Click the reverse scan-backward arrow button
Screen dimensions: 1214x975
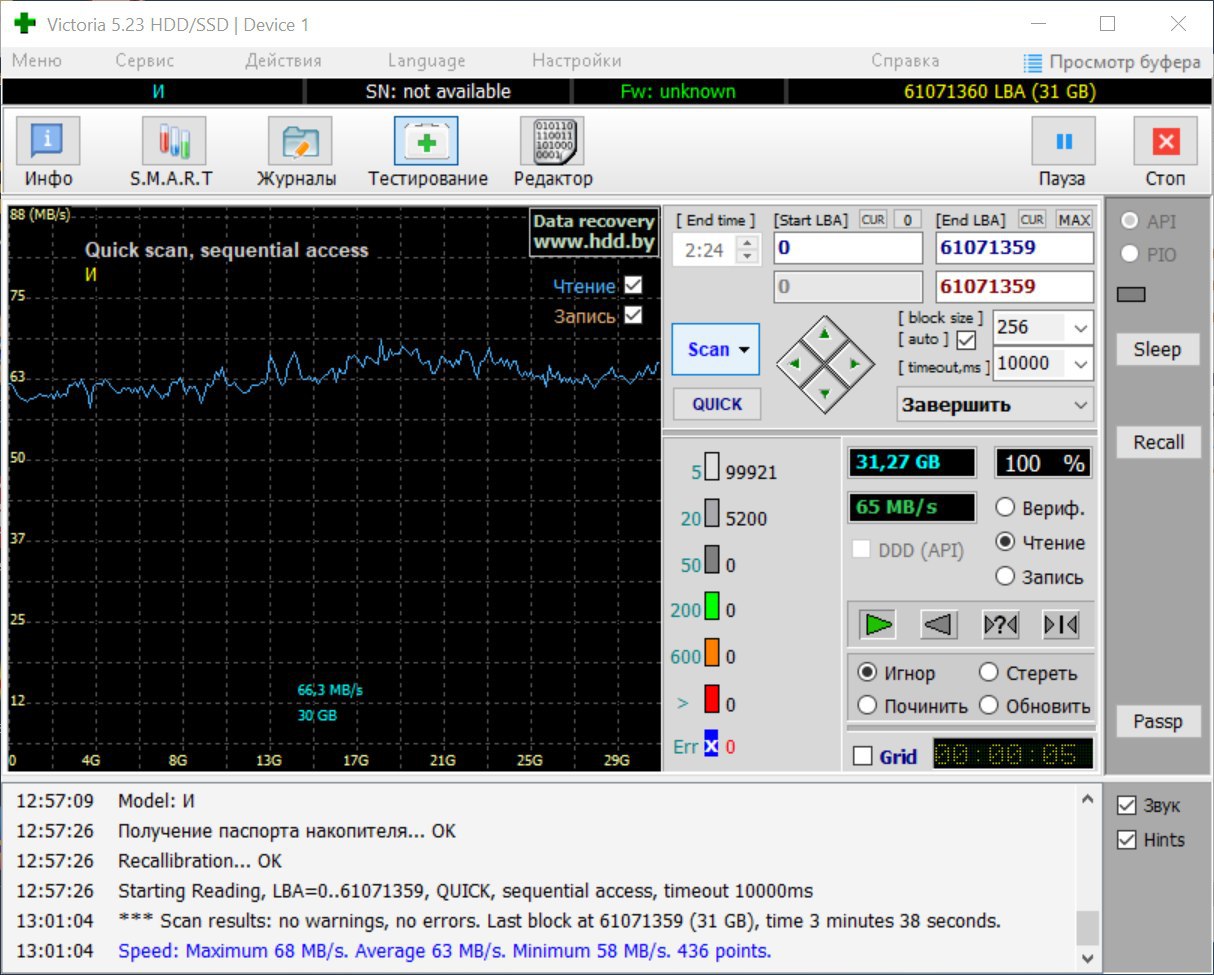click(x=939, y=625)
